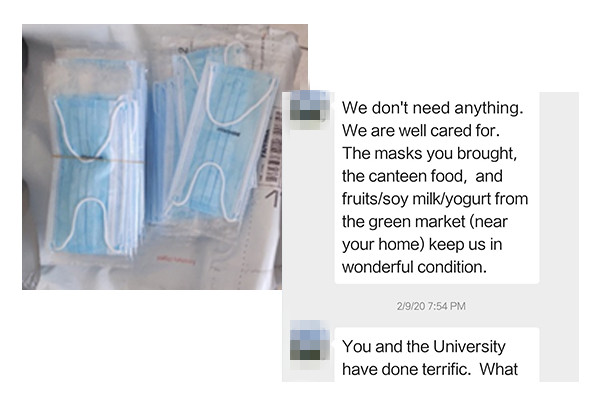Click the 2/9/20 7:54 PM timestamp
Image resolution: width=600 pixels, height=400 pixels.
click(431, 306)
